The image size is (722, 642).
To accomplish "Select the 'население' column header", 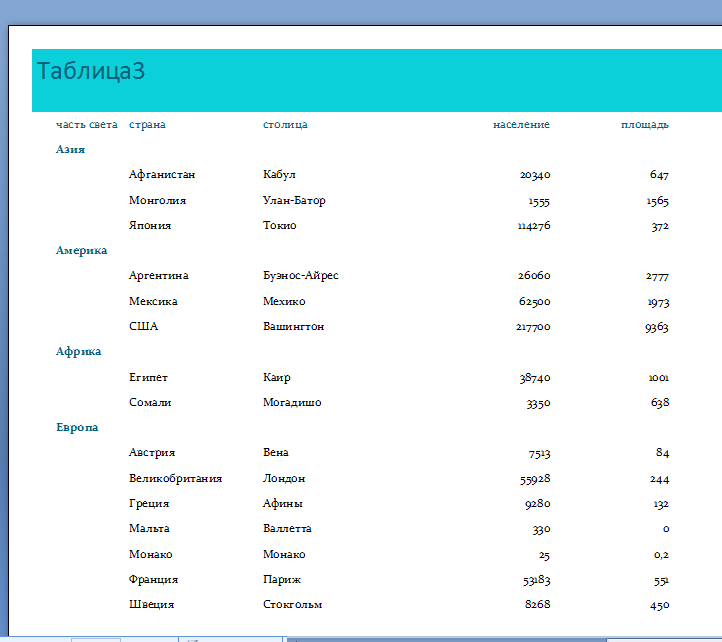I will (x=521, y=124).
